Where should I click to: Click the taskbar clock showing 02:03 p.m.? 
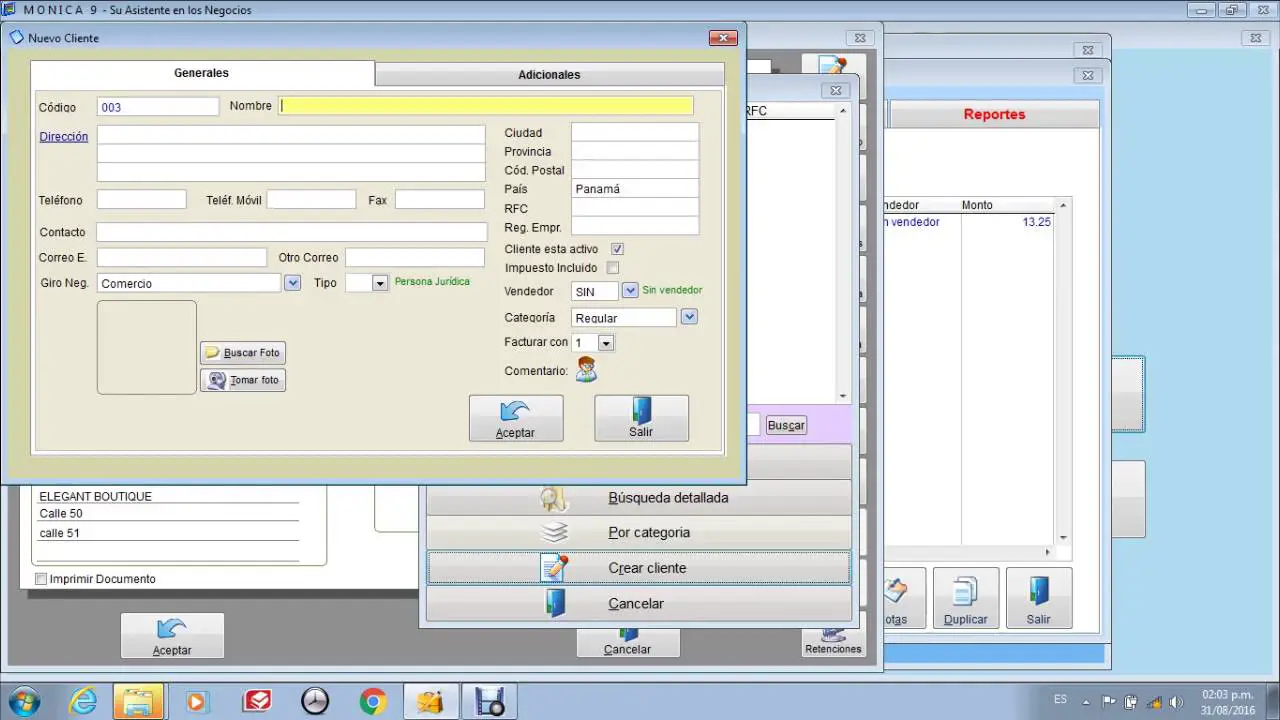(x=1228, y=694)
